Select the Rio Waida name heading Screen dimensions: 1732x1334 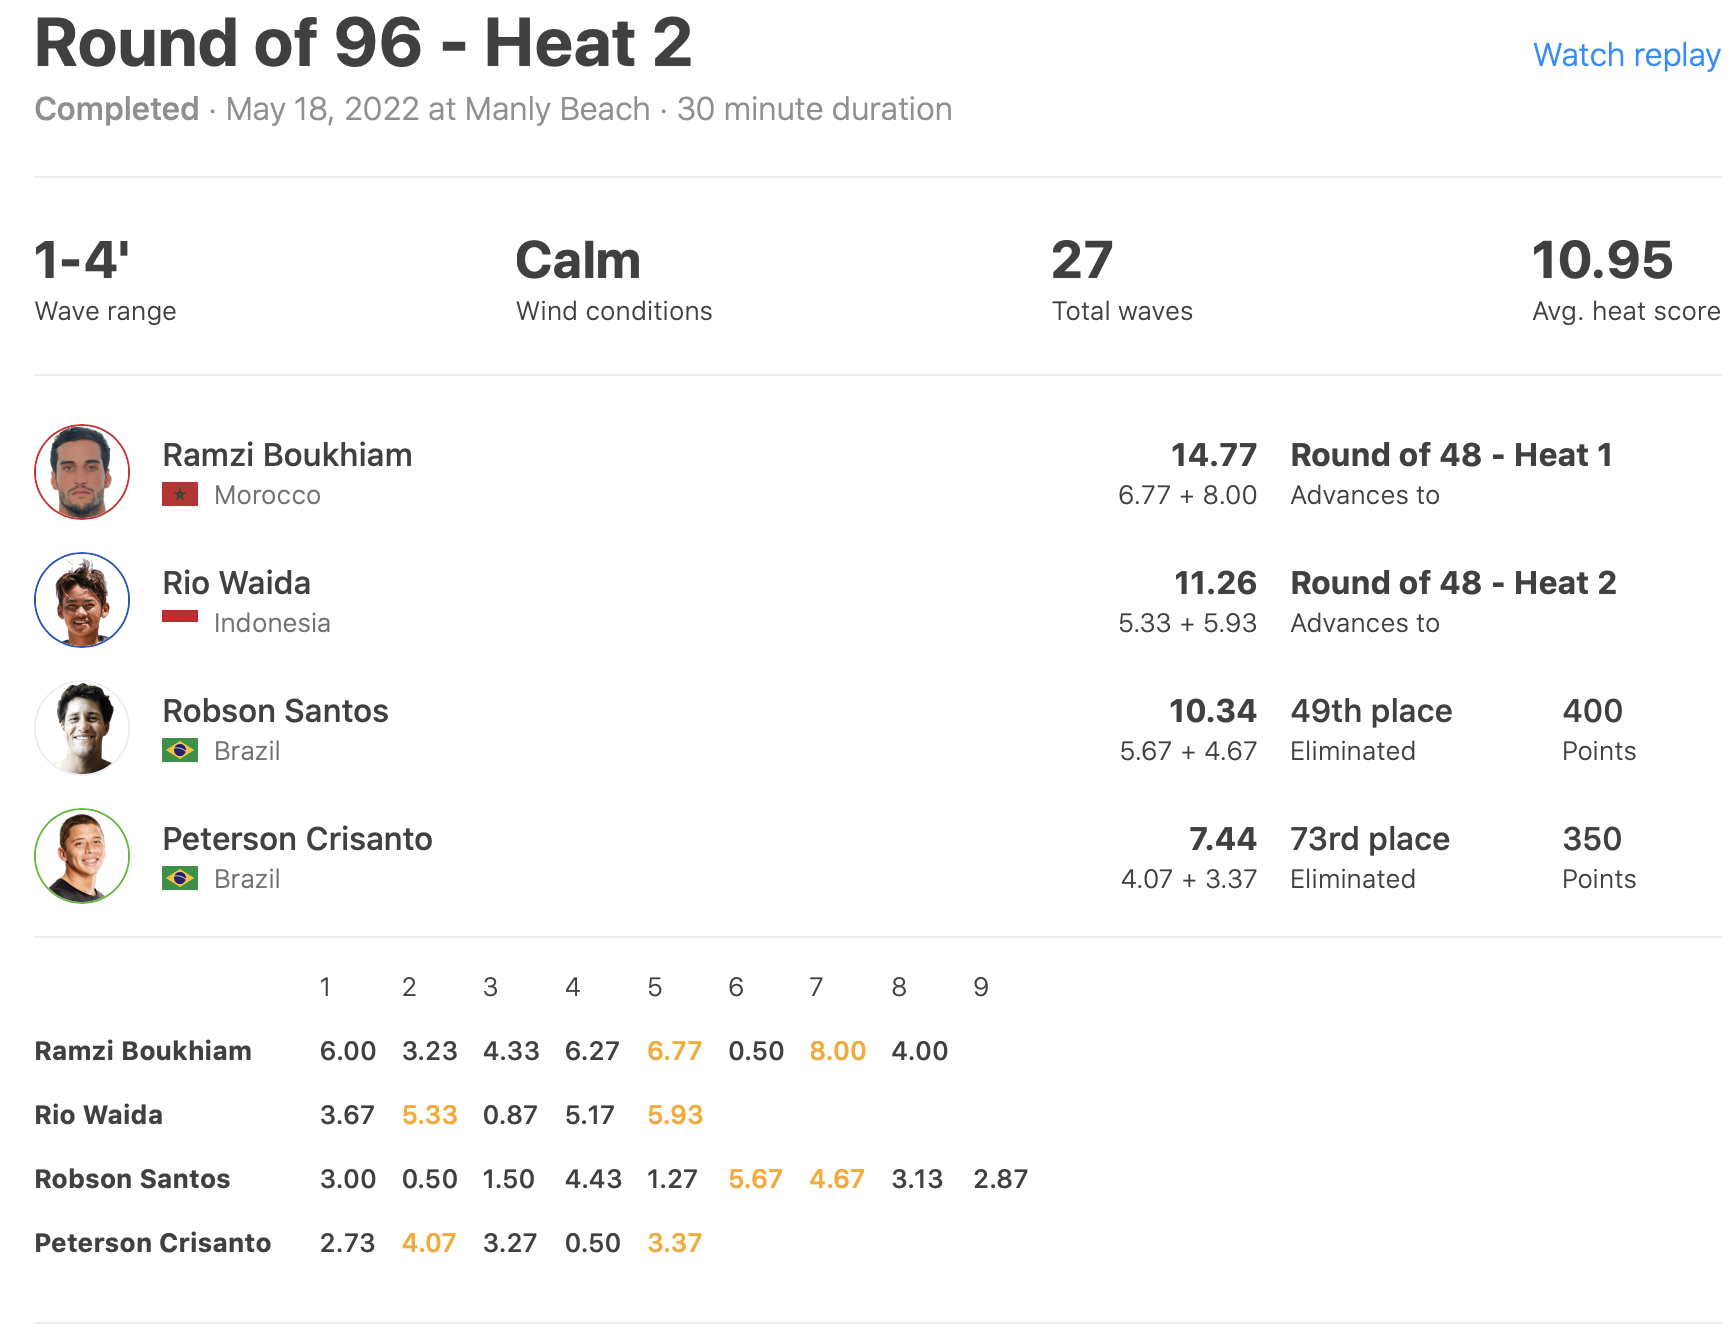click(x=236, y=583)
